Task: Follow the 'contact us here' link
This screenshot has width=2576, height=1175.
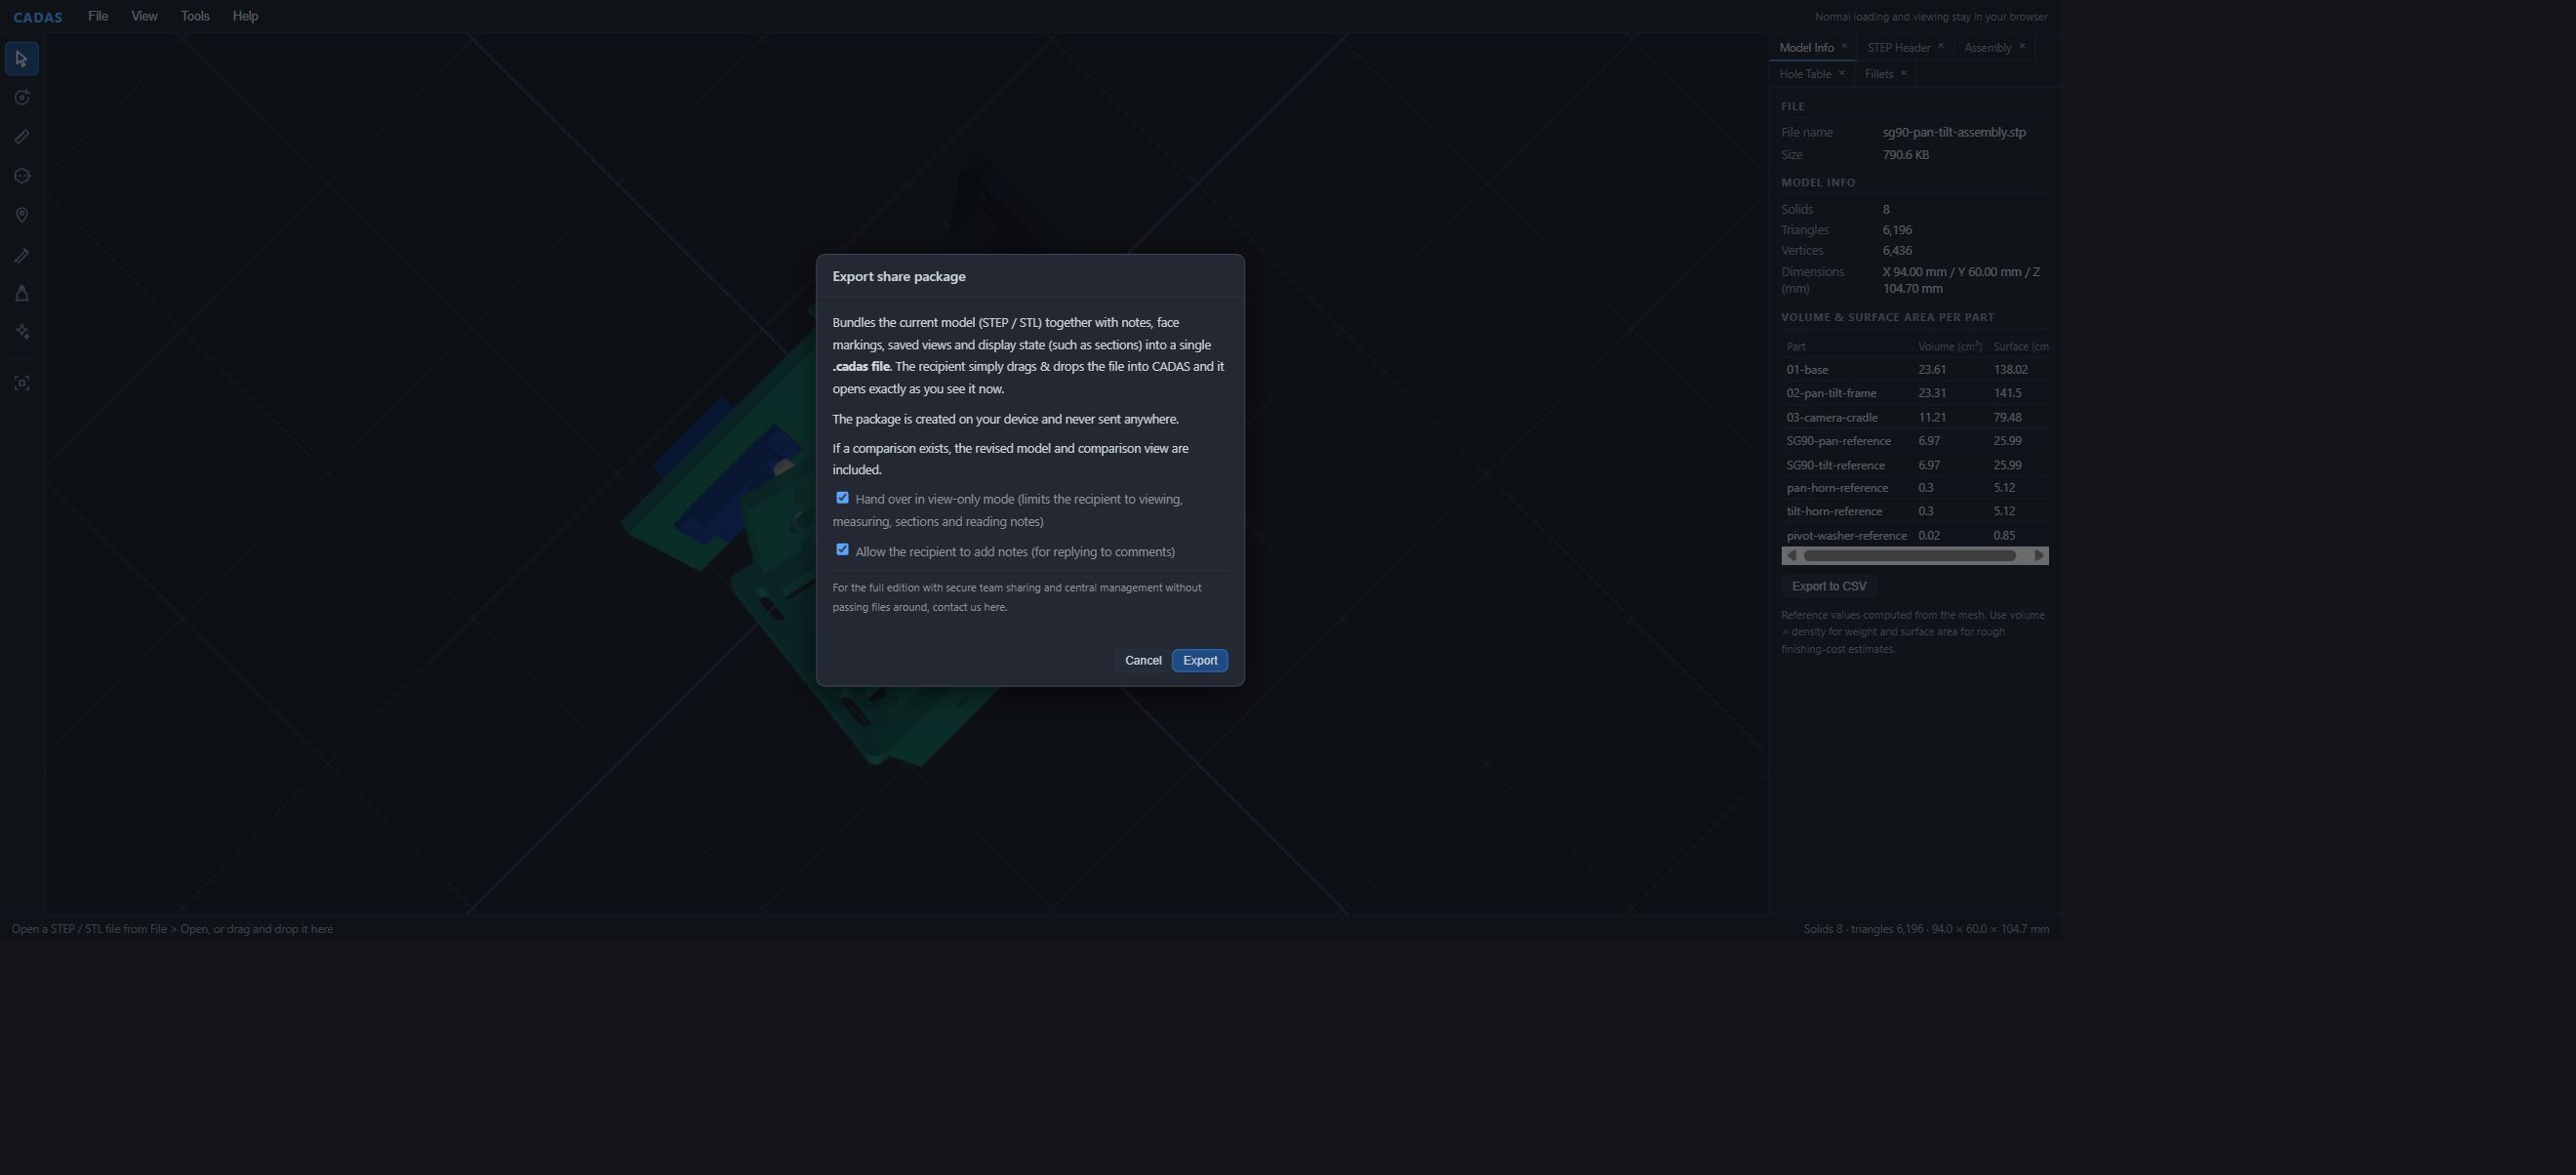Action: pyautogui.click(x=969, y=608)
